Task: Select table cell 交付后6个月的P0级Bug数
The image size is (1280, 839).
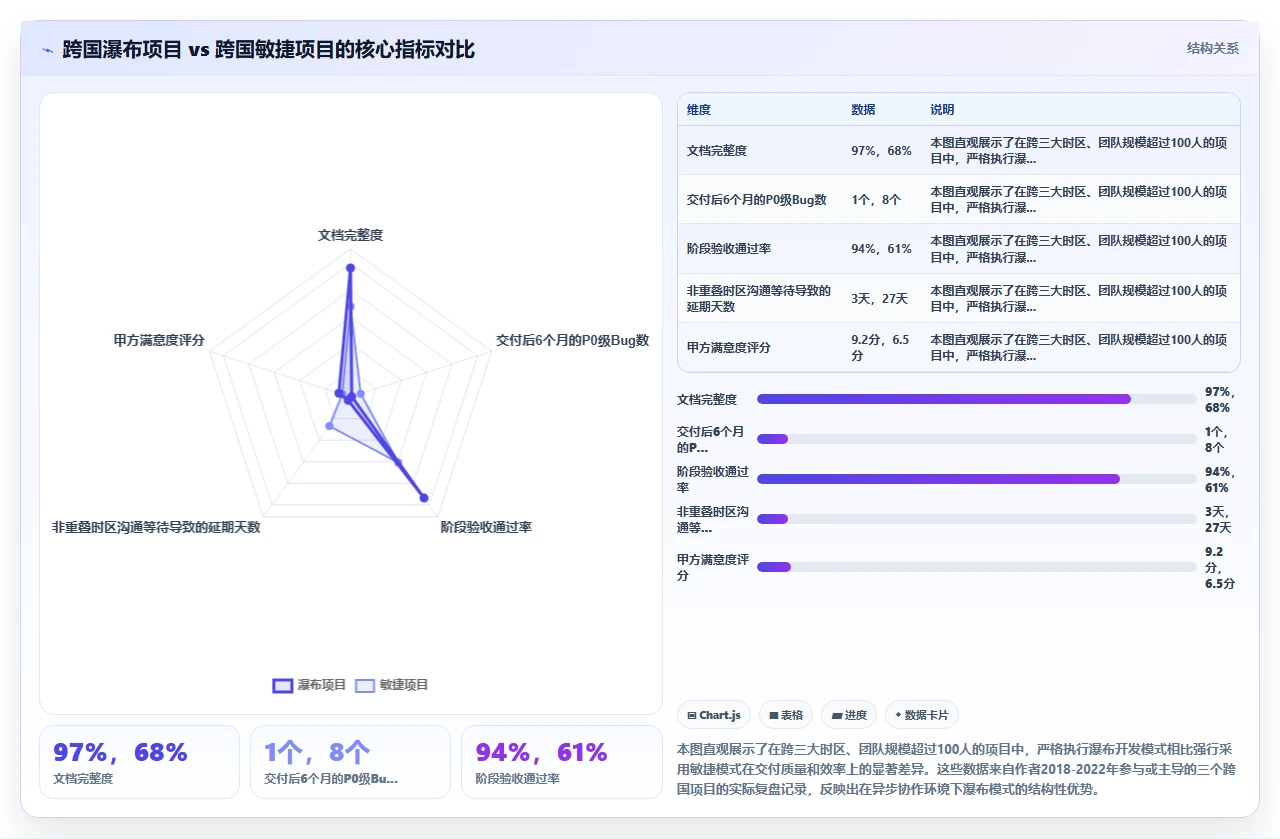Action: click(x=756, y=200)
